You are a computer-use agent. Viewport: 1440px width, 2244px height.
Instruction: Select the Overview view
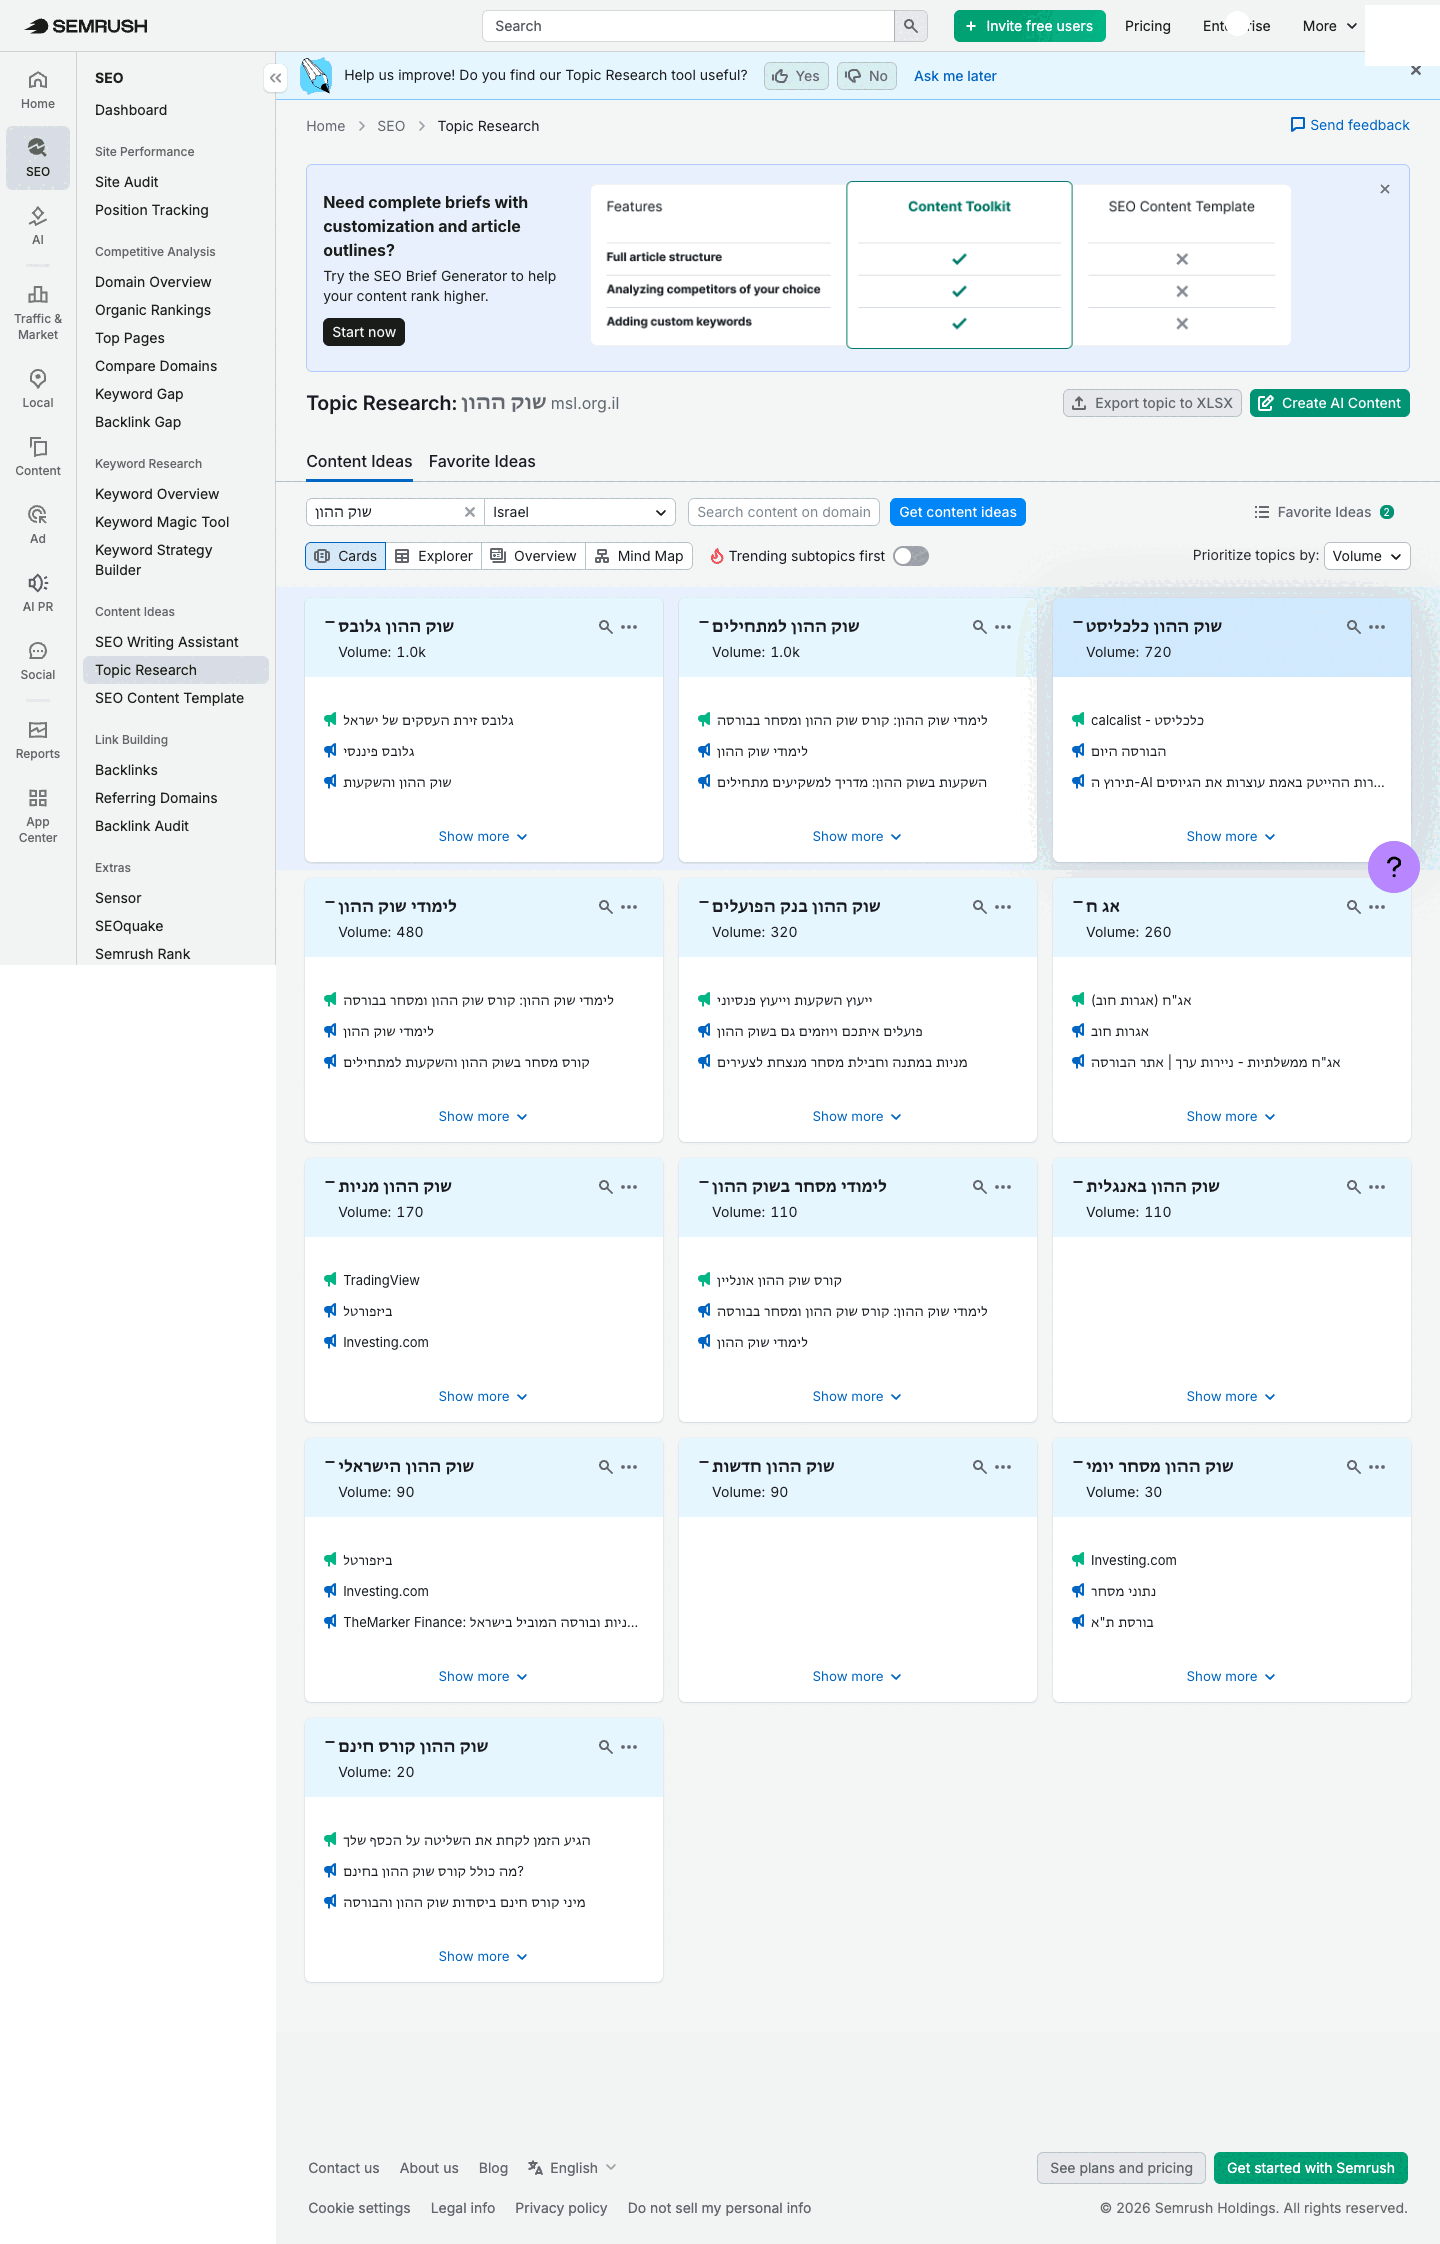point(534,556)
